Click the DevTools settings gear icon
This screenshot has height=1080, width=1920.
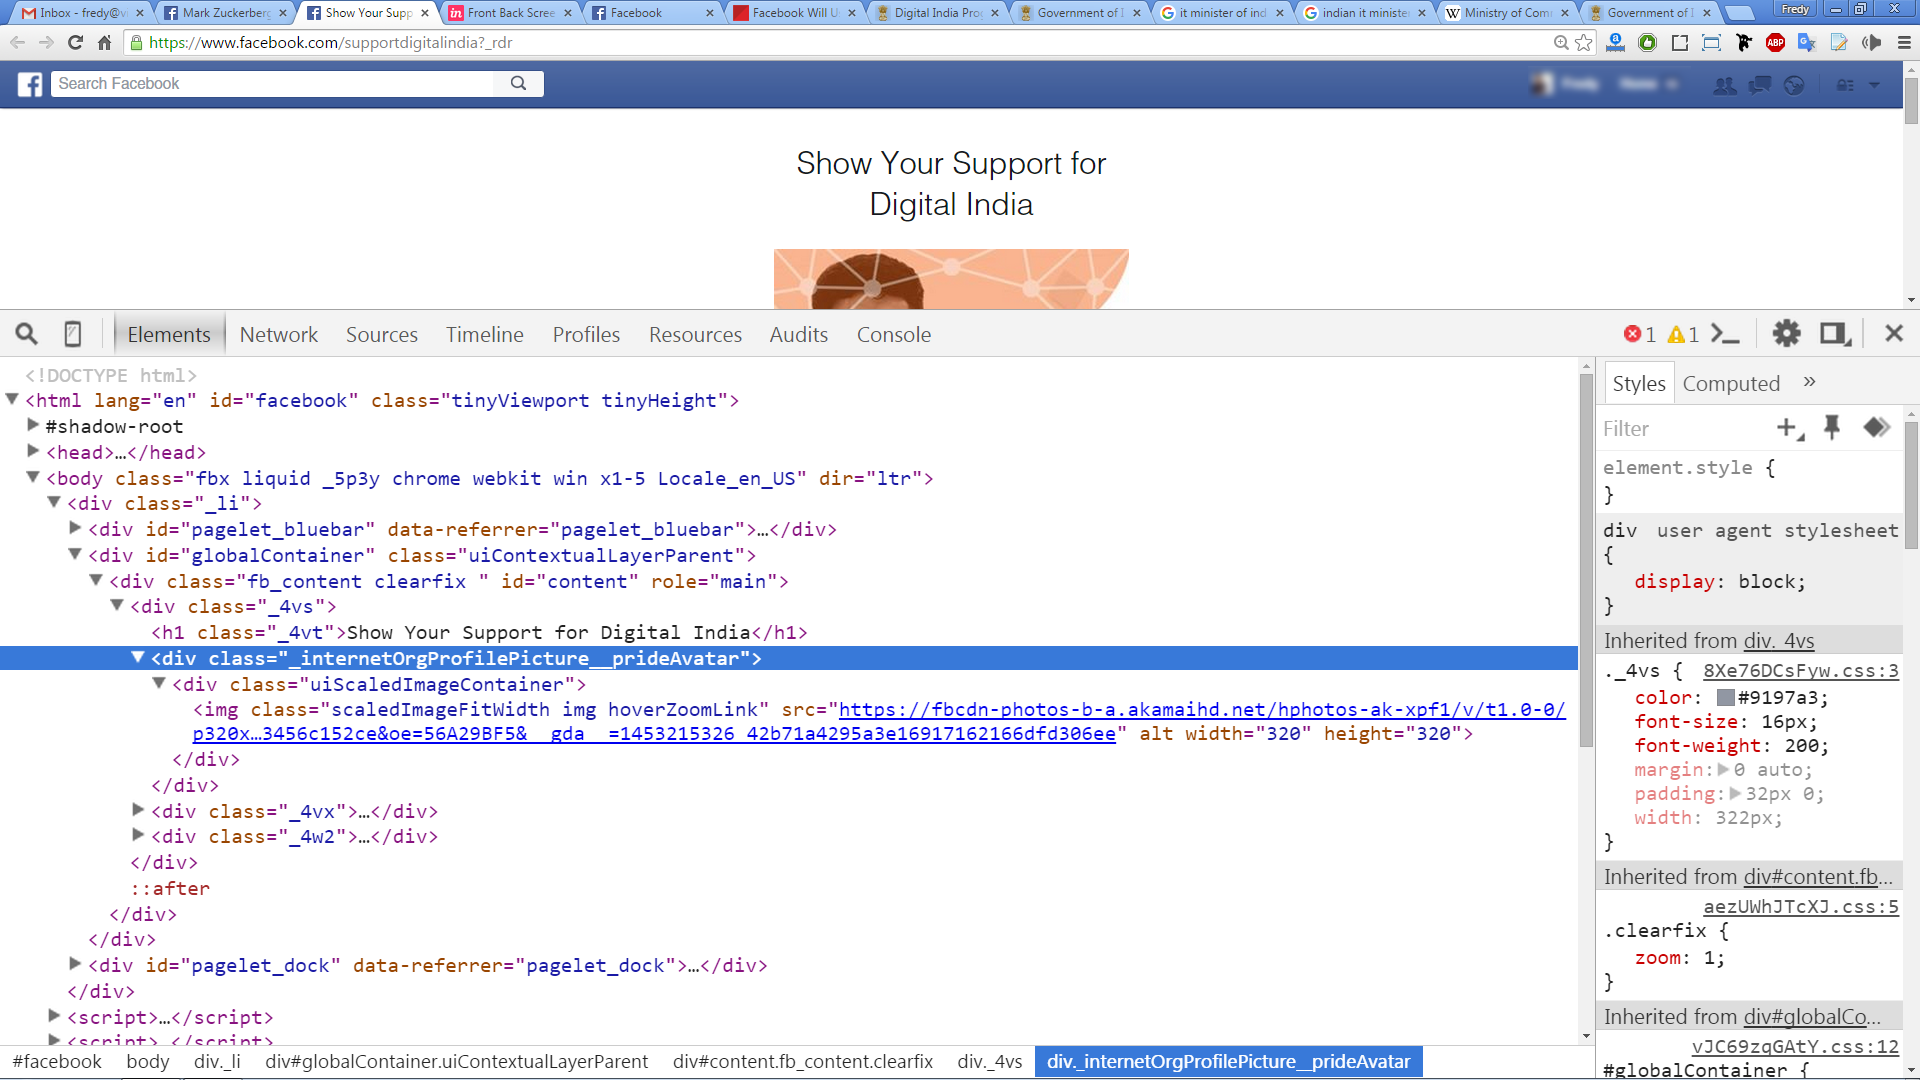1788,334
